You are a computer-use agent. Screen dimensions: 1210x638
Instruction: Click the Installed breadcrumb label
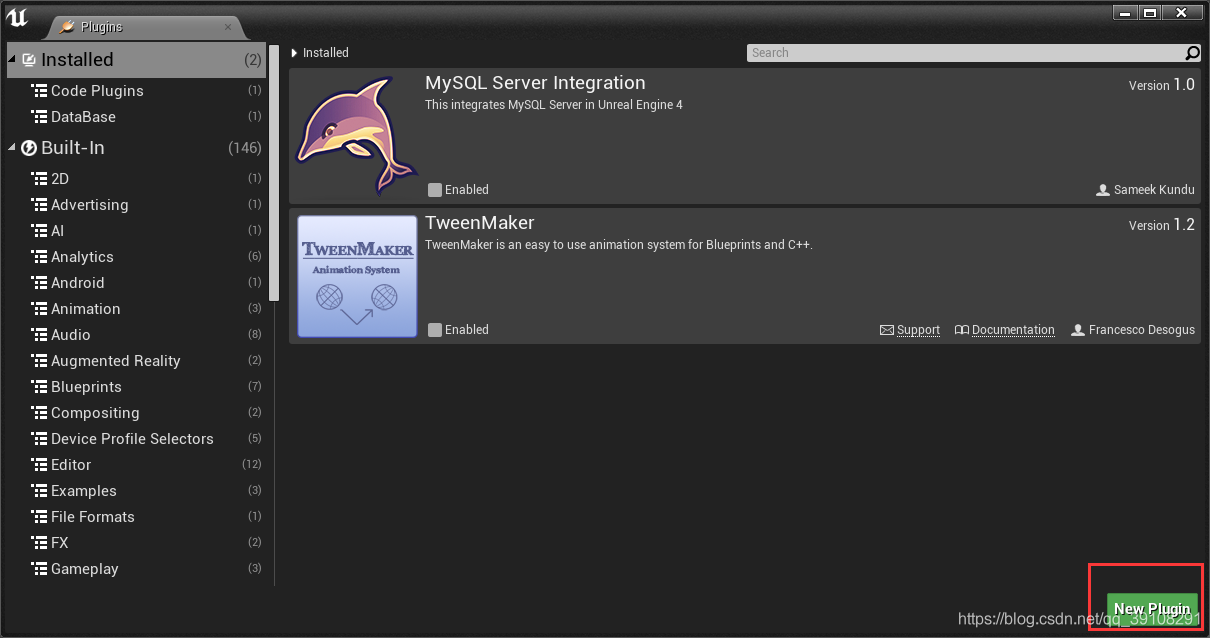[326, 53]
